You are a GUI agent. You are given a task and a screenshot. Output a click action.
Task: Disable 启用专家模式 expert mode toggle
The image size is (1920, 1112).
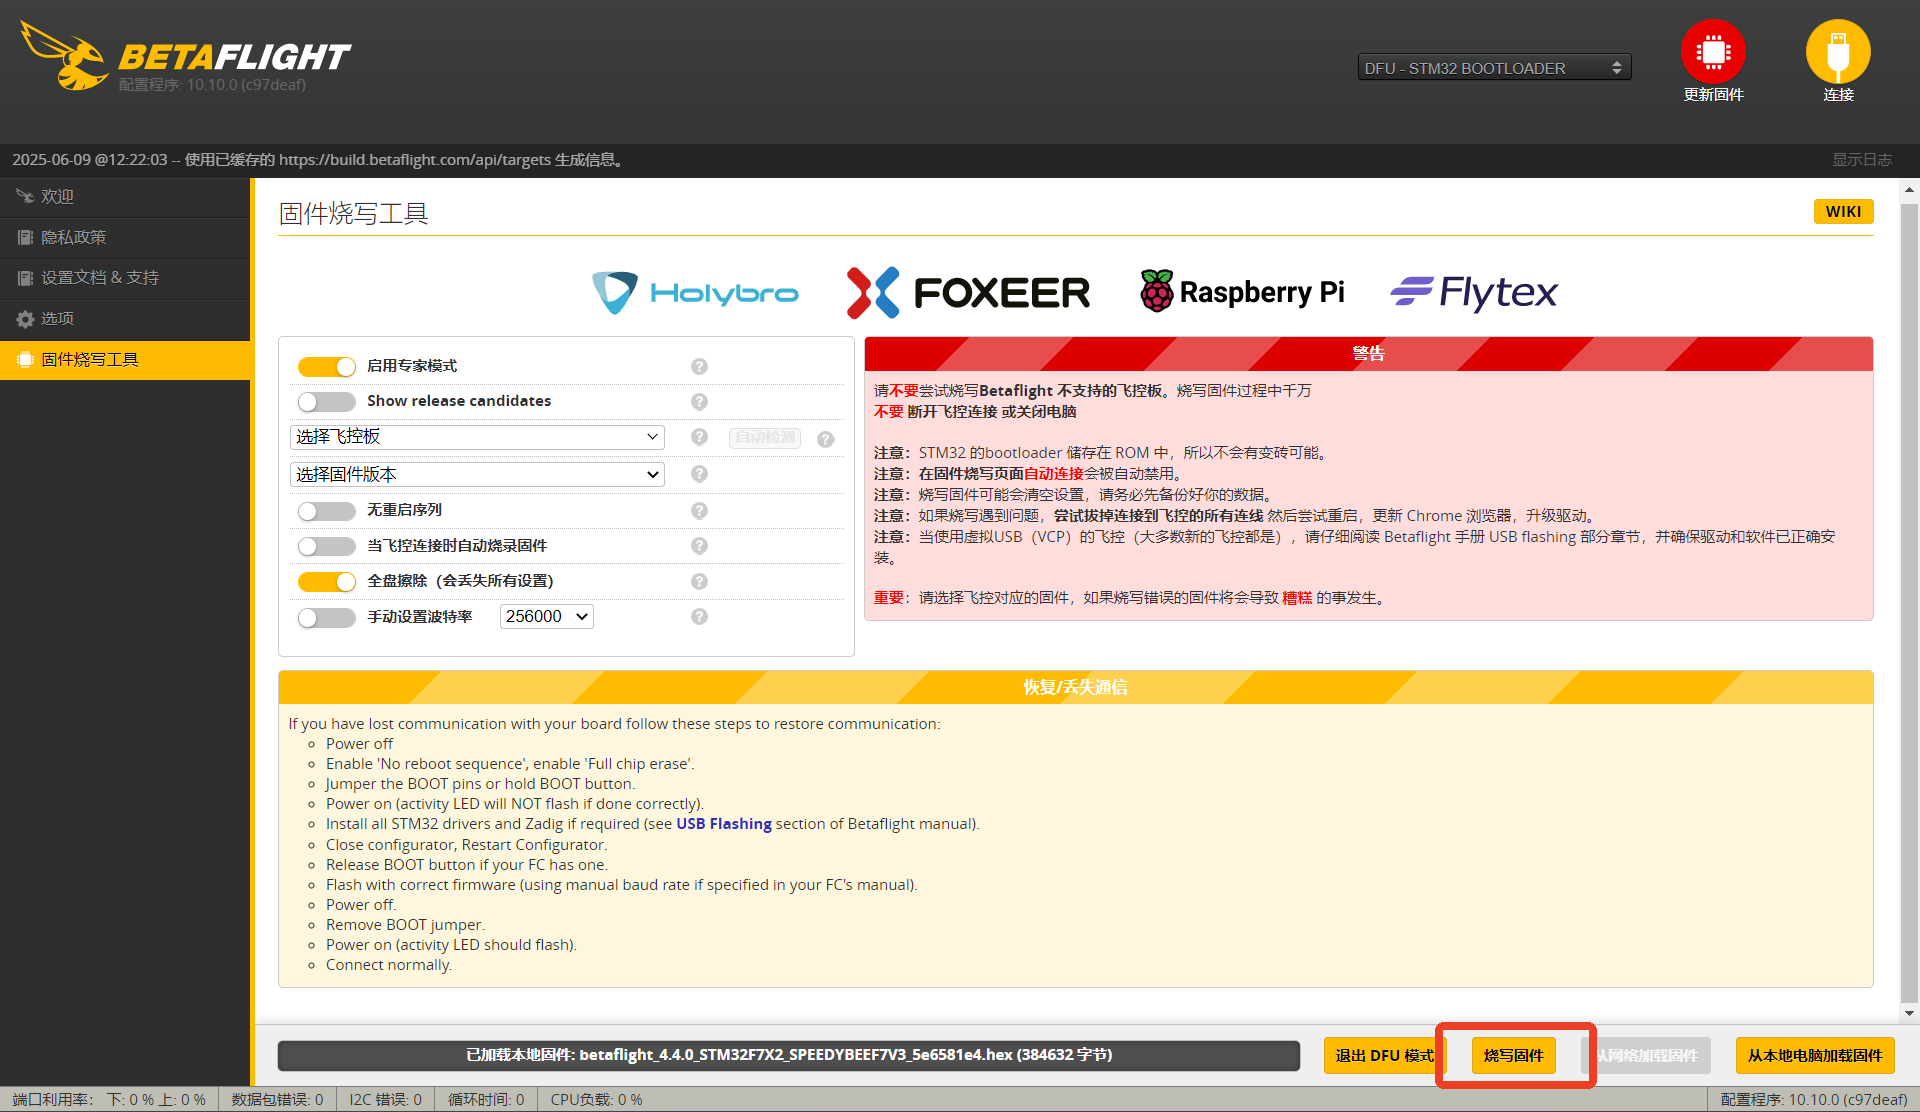point(327,367)
